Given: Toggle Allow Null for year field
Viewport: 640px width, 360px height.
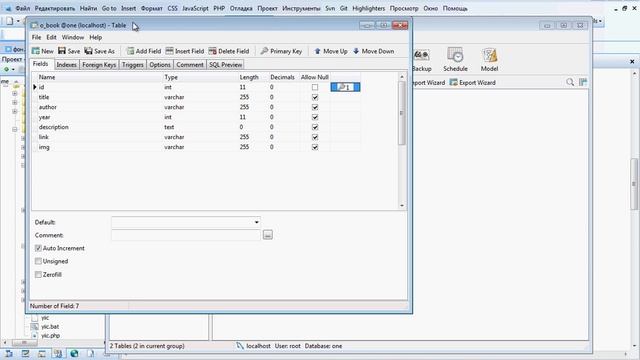Looking at the screenshot, I should (x=315, y=117).
